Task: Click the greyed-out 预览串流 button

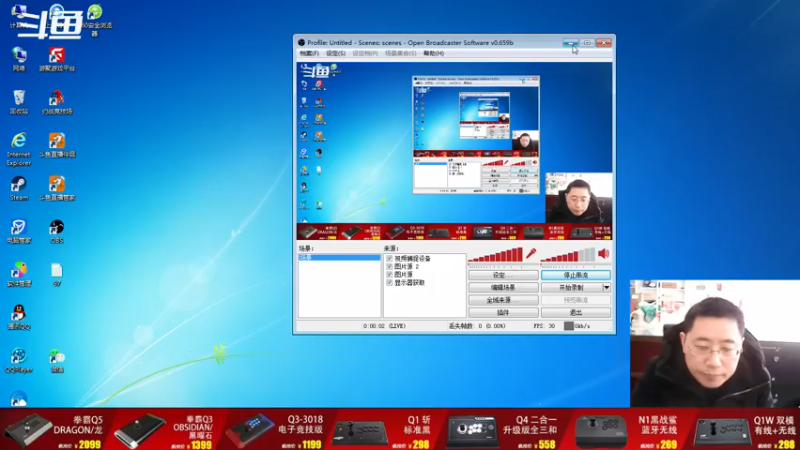Action: tap(576, 300)
